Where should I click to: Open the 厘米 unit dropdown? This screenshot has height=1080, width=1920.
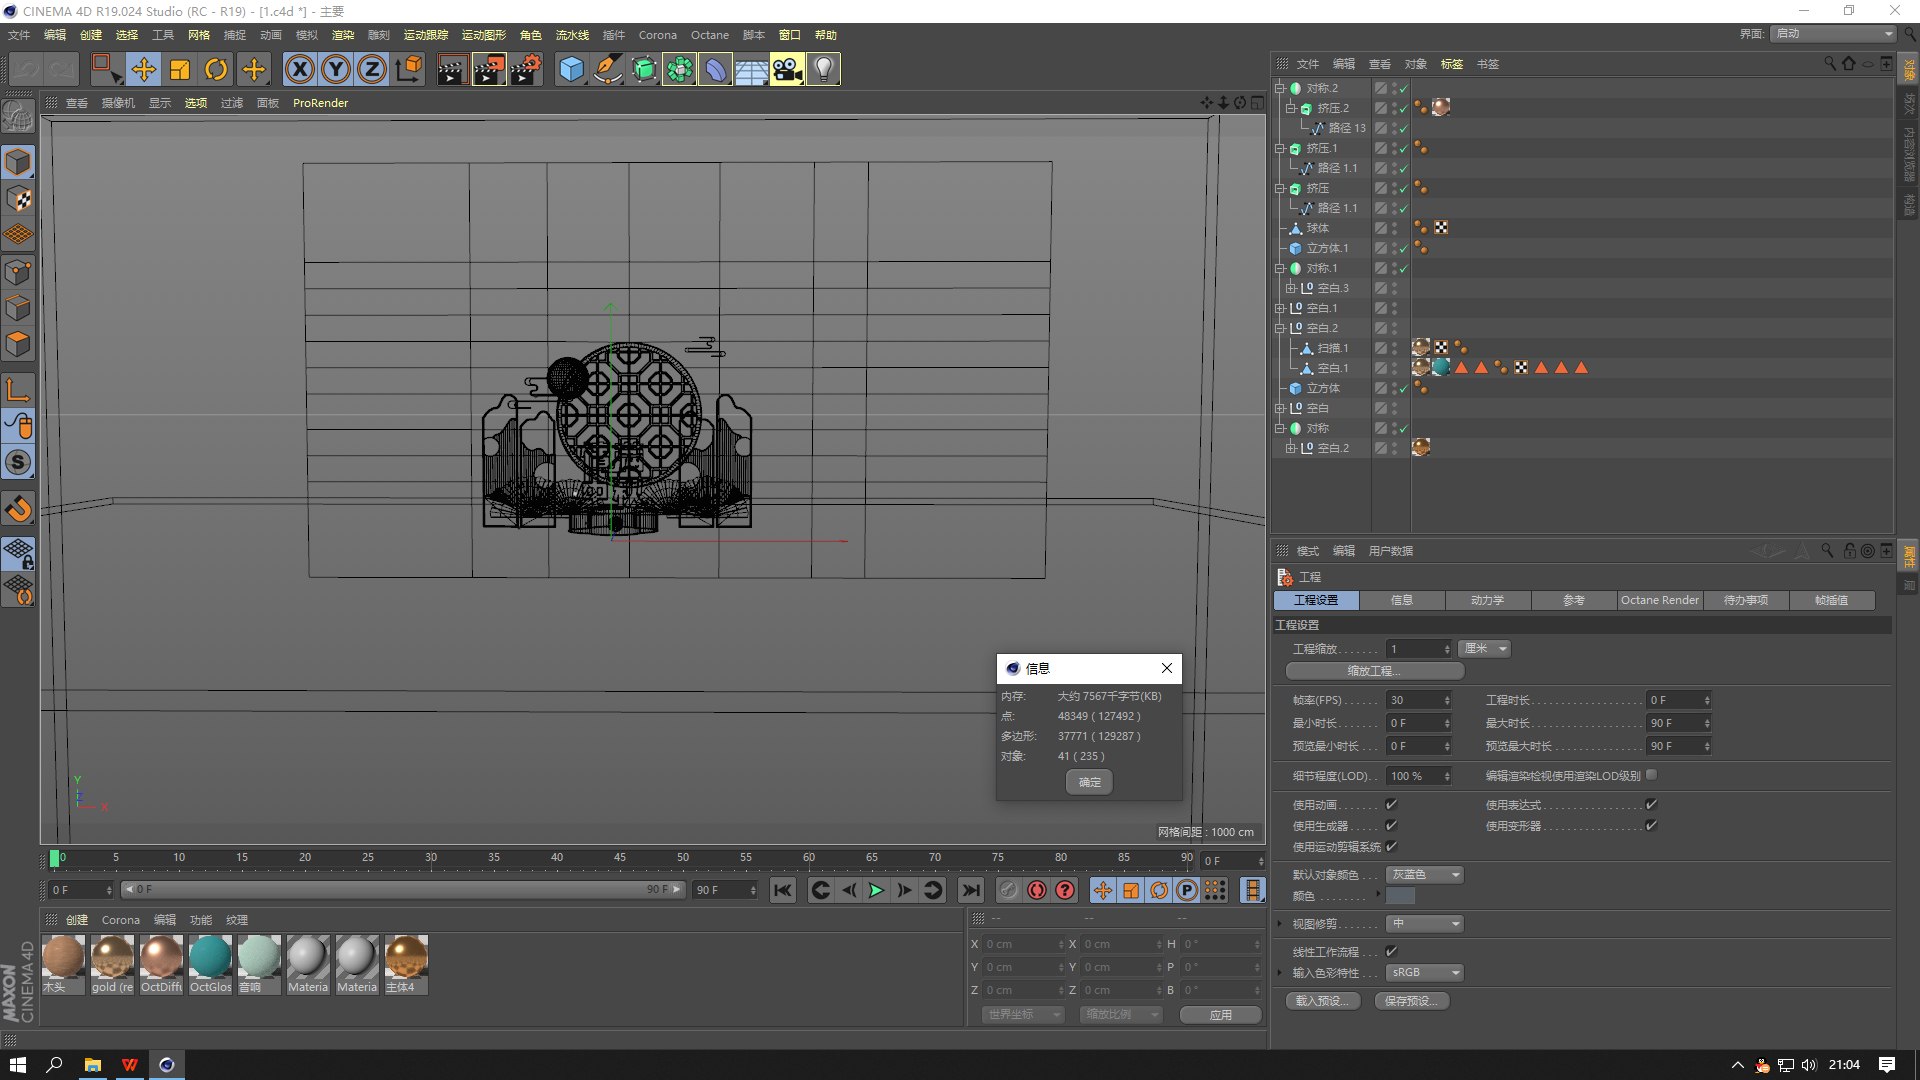coord(1484,649)
